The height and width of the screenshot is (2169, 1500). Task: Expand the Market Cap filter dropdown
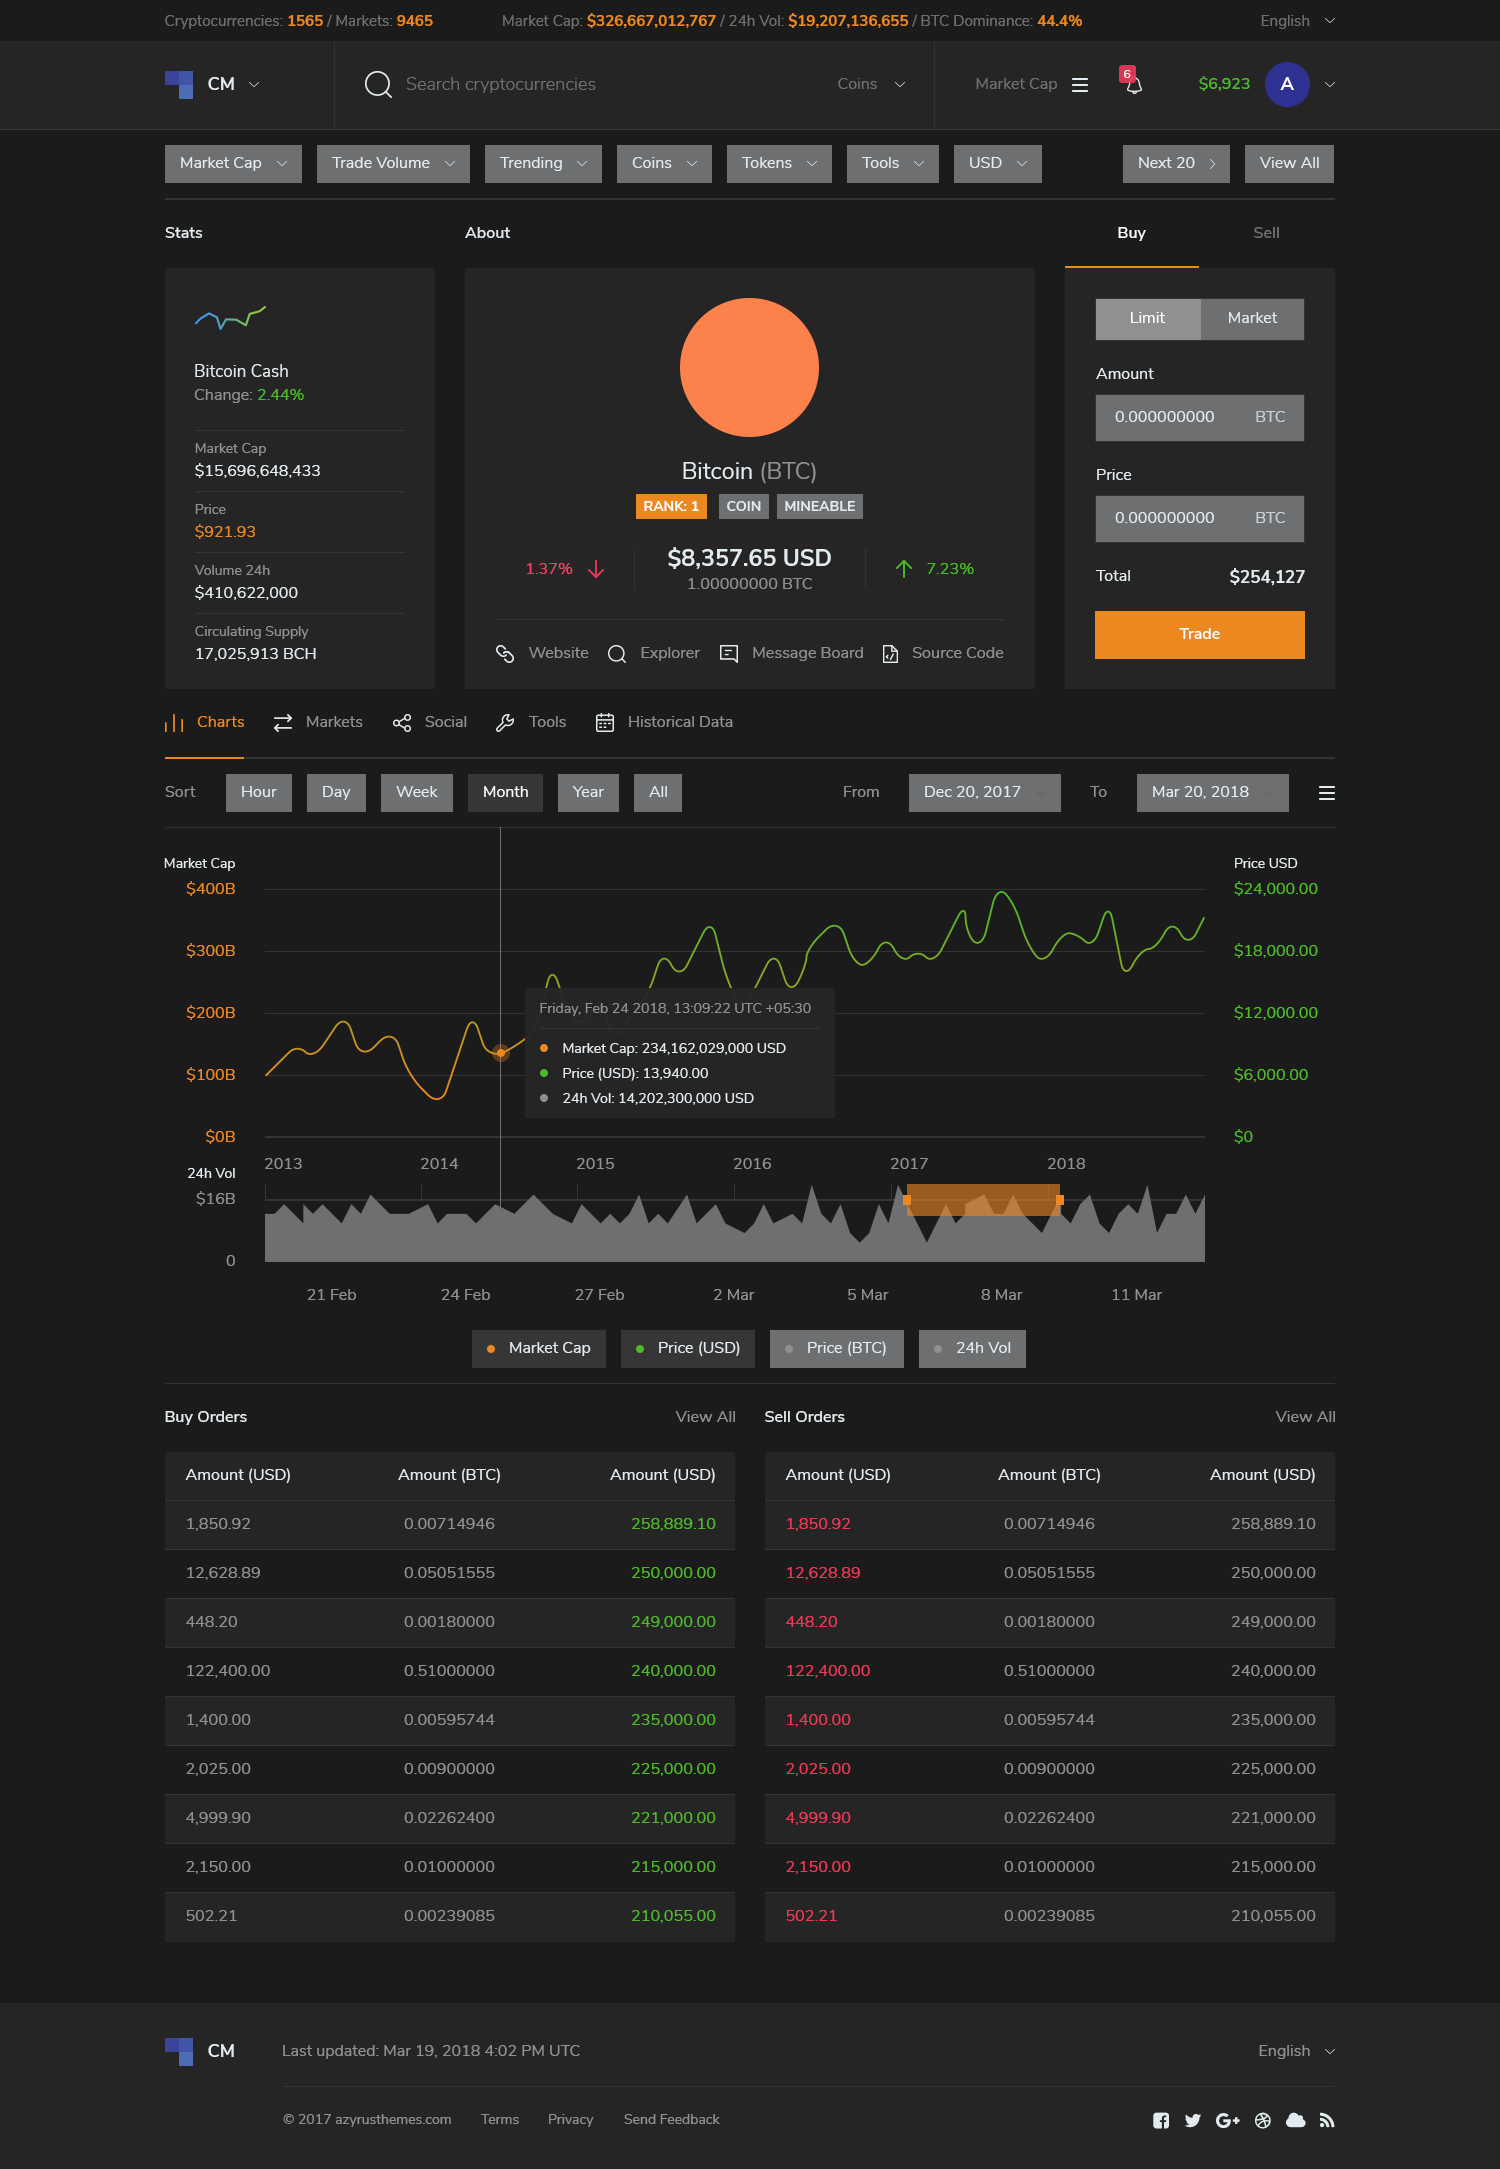233,164
